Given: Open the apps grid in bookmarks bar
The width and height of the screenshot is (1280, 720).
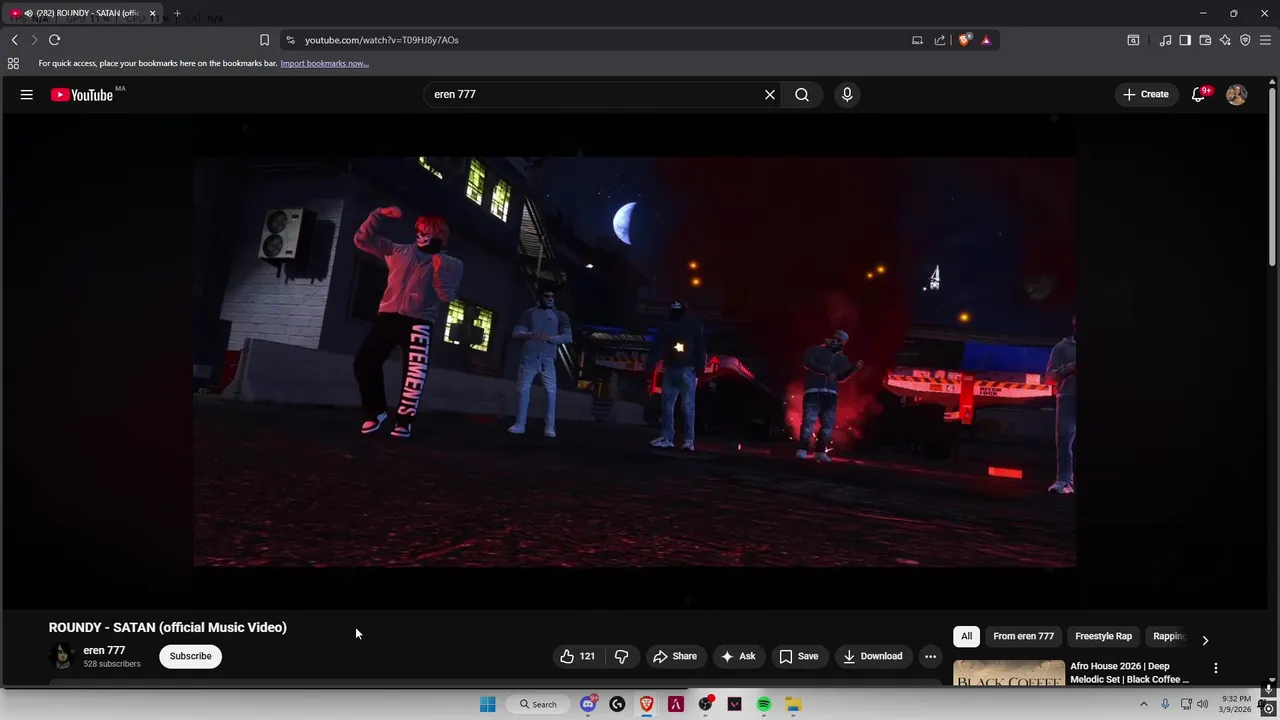Looking at the screenshot, I should pyautogui.click(x=13, y=63).
